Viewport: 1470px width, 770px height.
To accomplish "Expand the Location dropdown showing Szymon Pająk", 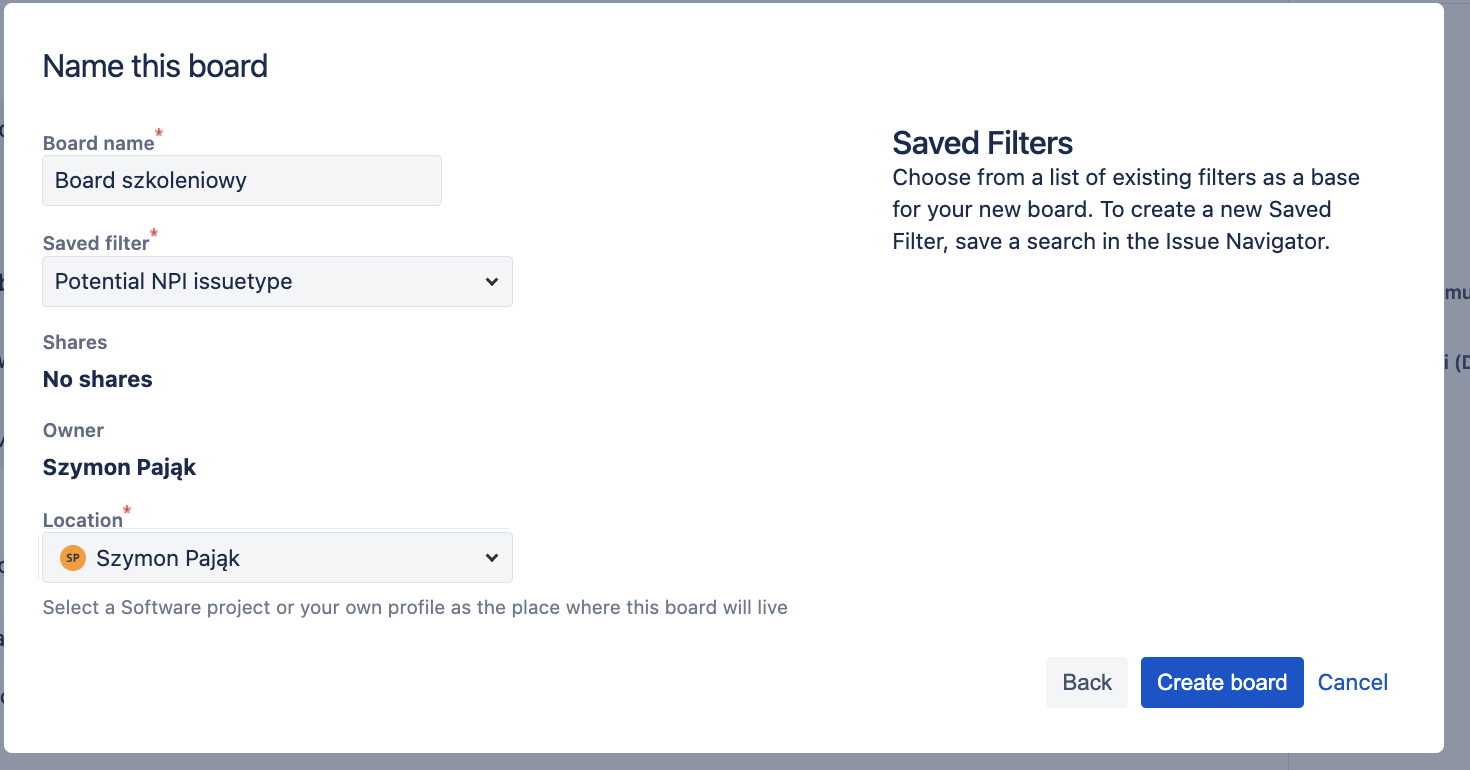I will [277, 558].
